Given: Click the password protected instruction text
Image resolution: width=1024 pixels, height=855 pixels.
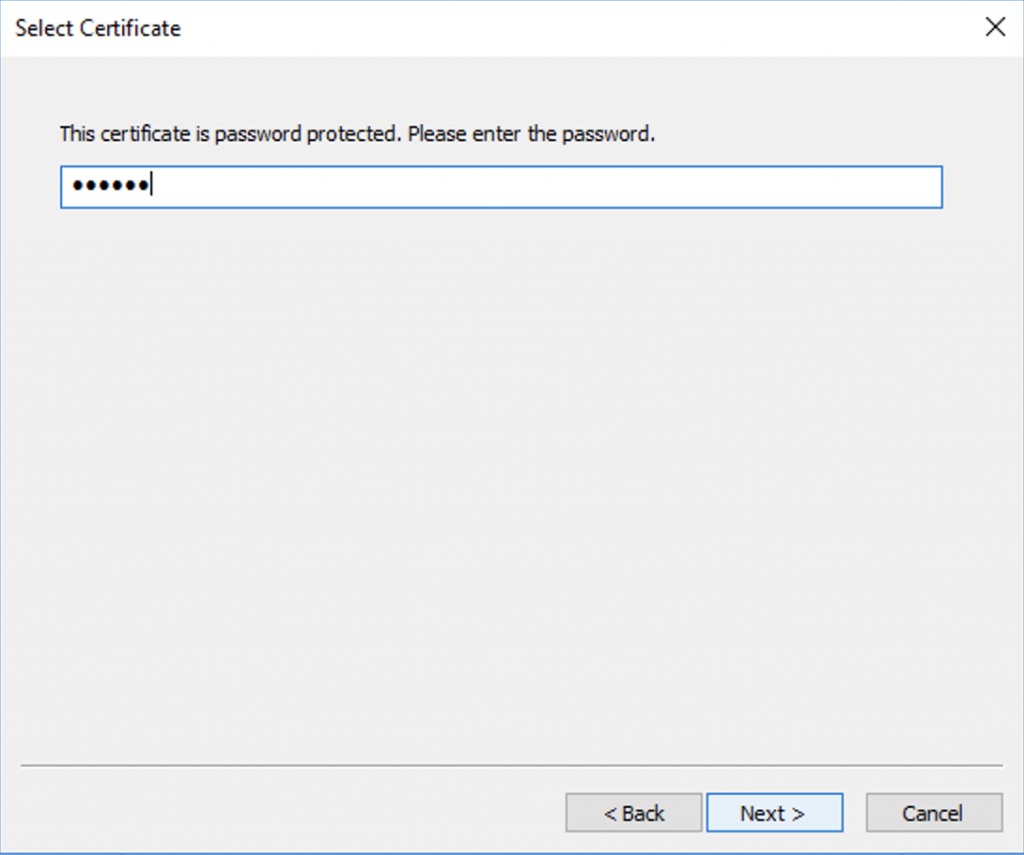Looking at the screenshot, I should click(356, 133).
